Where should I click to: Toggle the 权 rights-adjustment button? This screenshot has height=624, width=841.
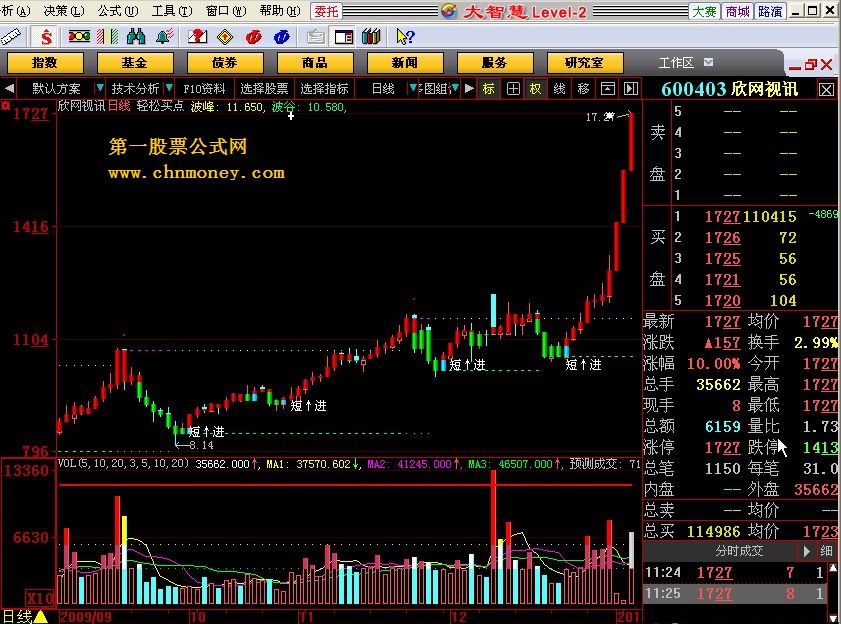tap(535, 89)
